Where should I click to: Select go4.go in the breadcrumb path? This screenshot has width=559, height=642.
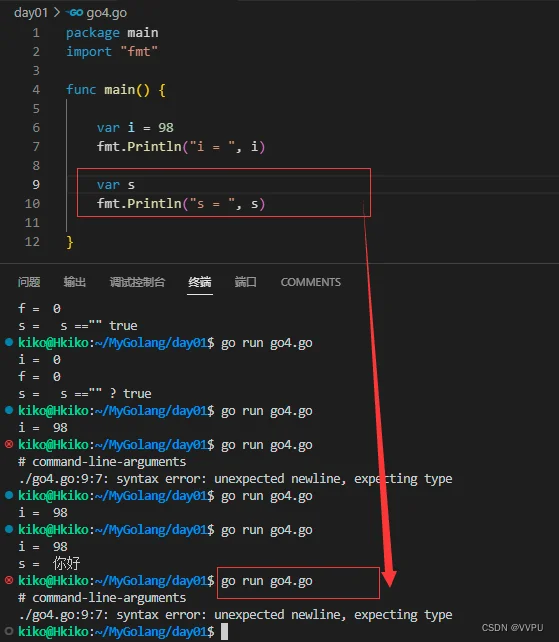click(x=106, y=13)
